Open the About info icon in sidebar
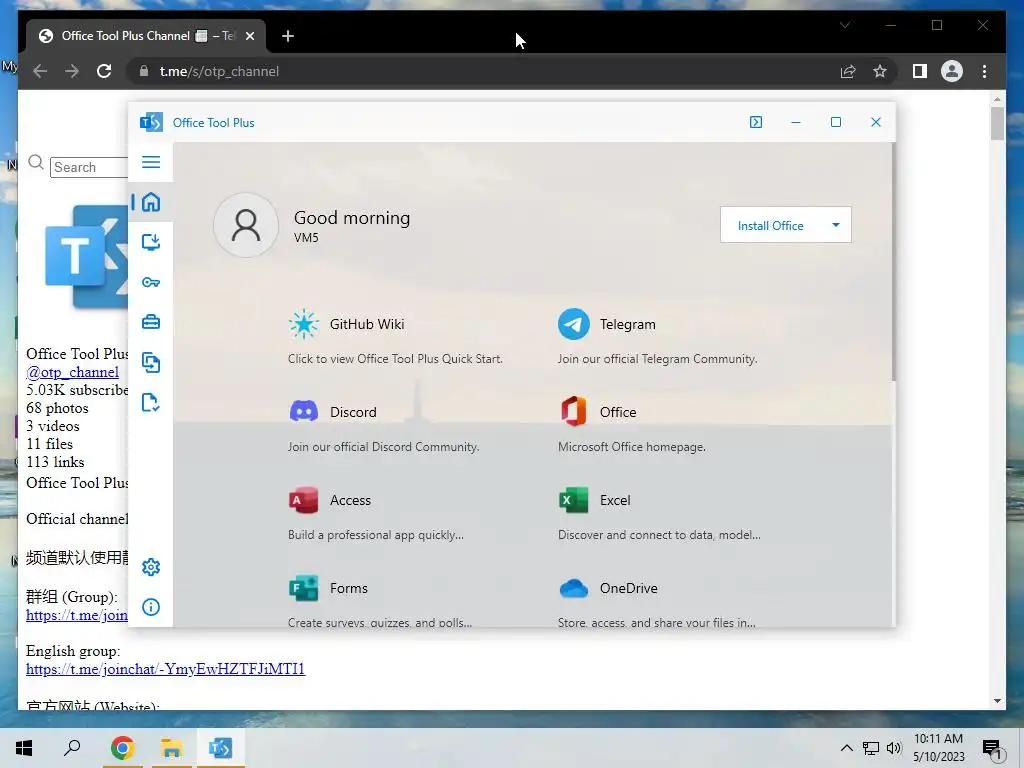This screenshot has height=768, width=1024. tap(151, 607)
